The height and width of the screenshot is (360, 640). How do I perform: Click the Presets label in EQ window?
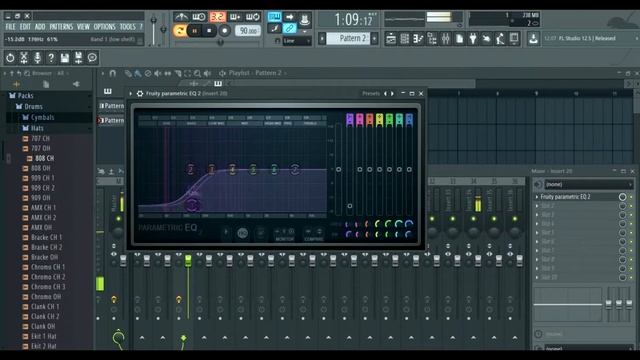point(371,93)
